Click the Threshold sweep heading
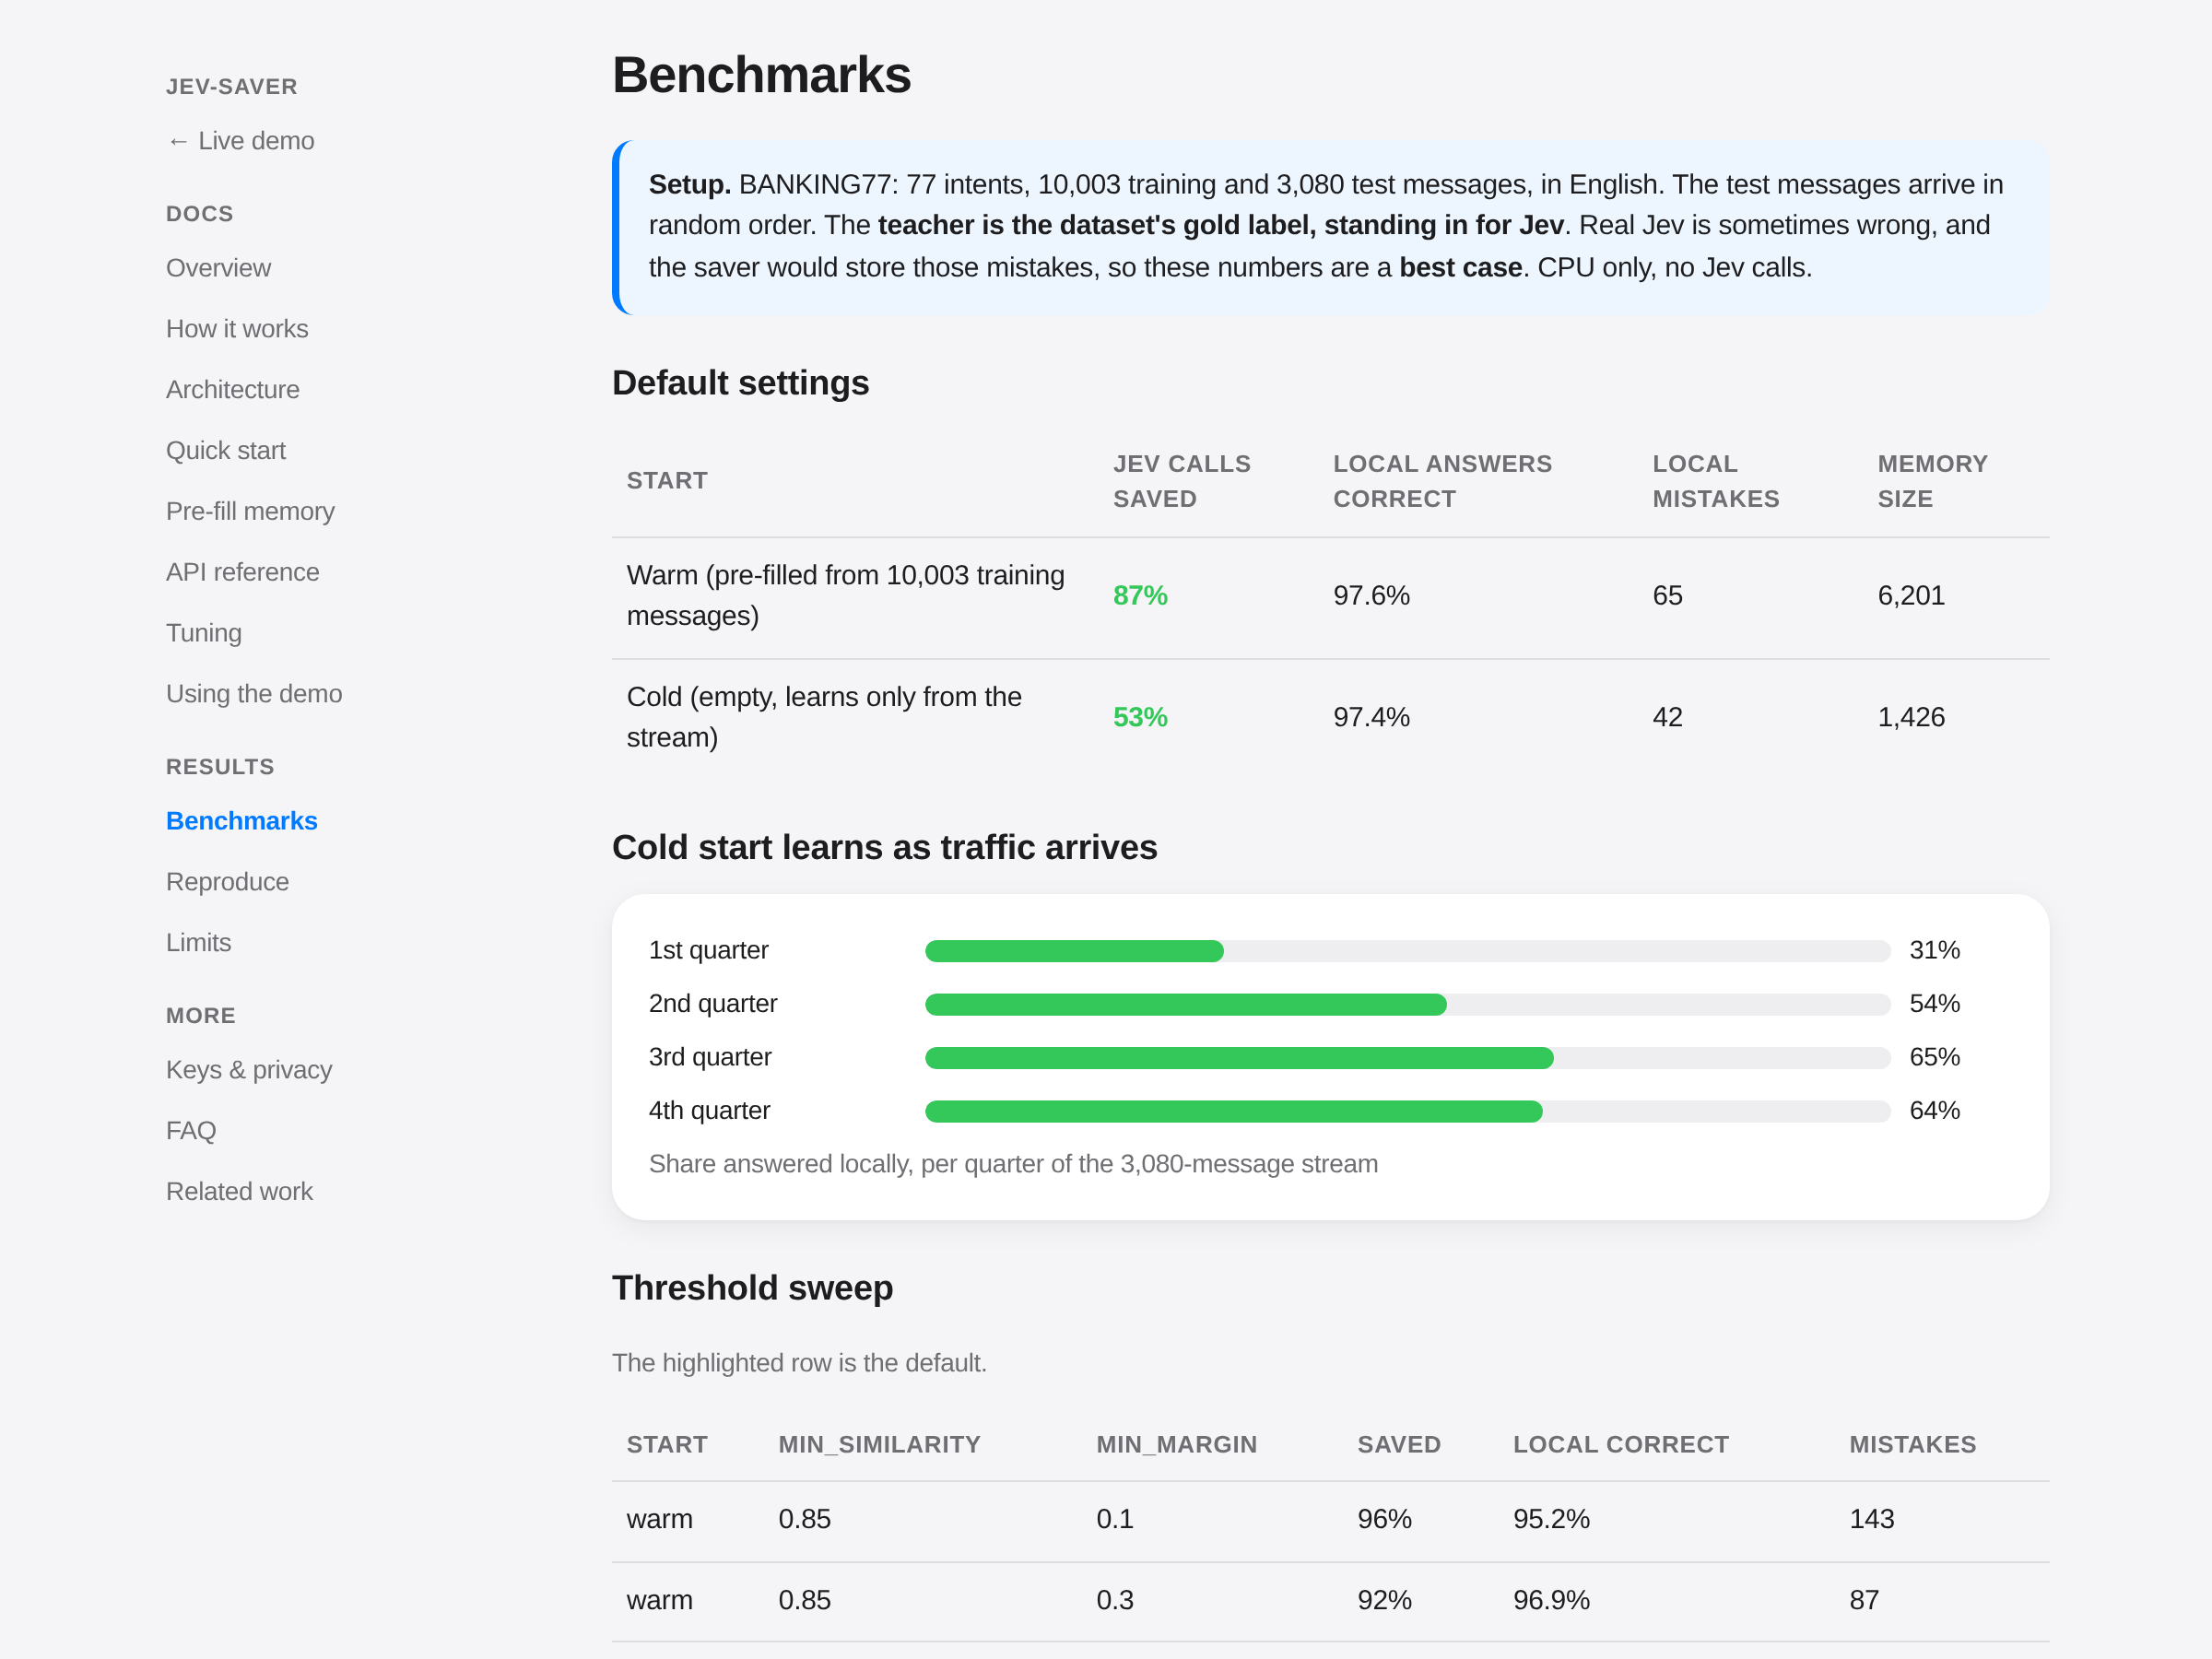This screenshot has height=1659, width=2212. point(752,1288)
